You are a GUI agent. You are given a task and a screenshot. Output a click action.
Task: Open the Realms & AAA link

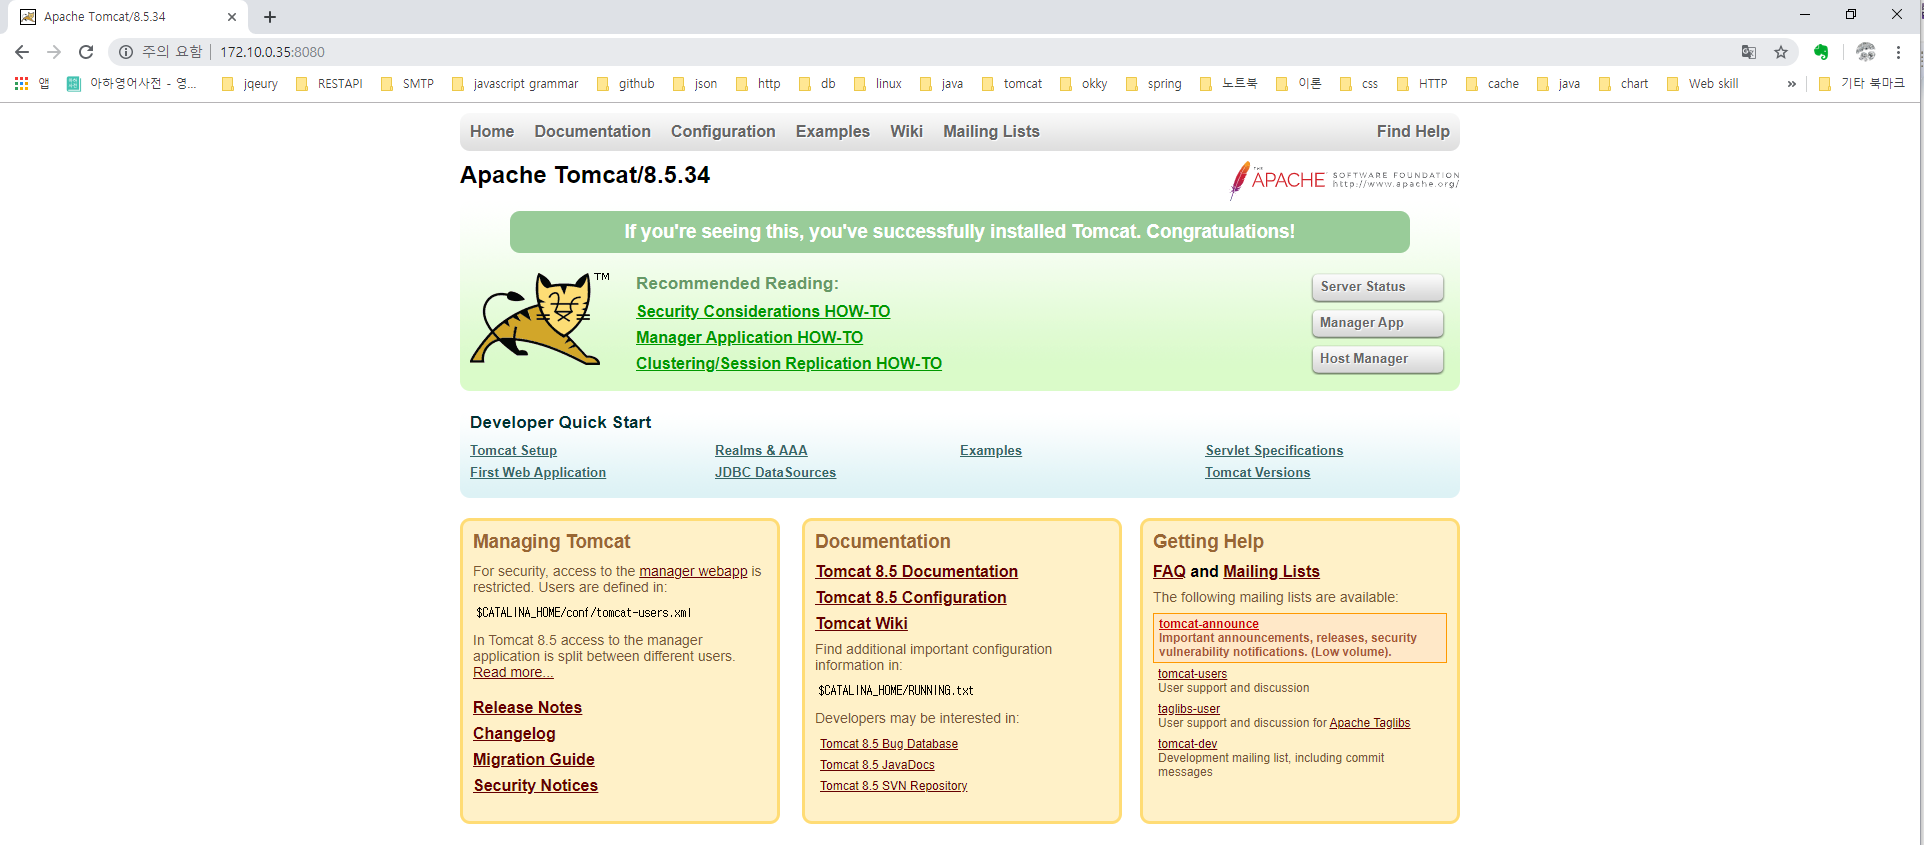coord(761,451)
